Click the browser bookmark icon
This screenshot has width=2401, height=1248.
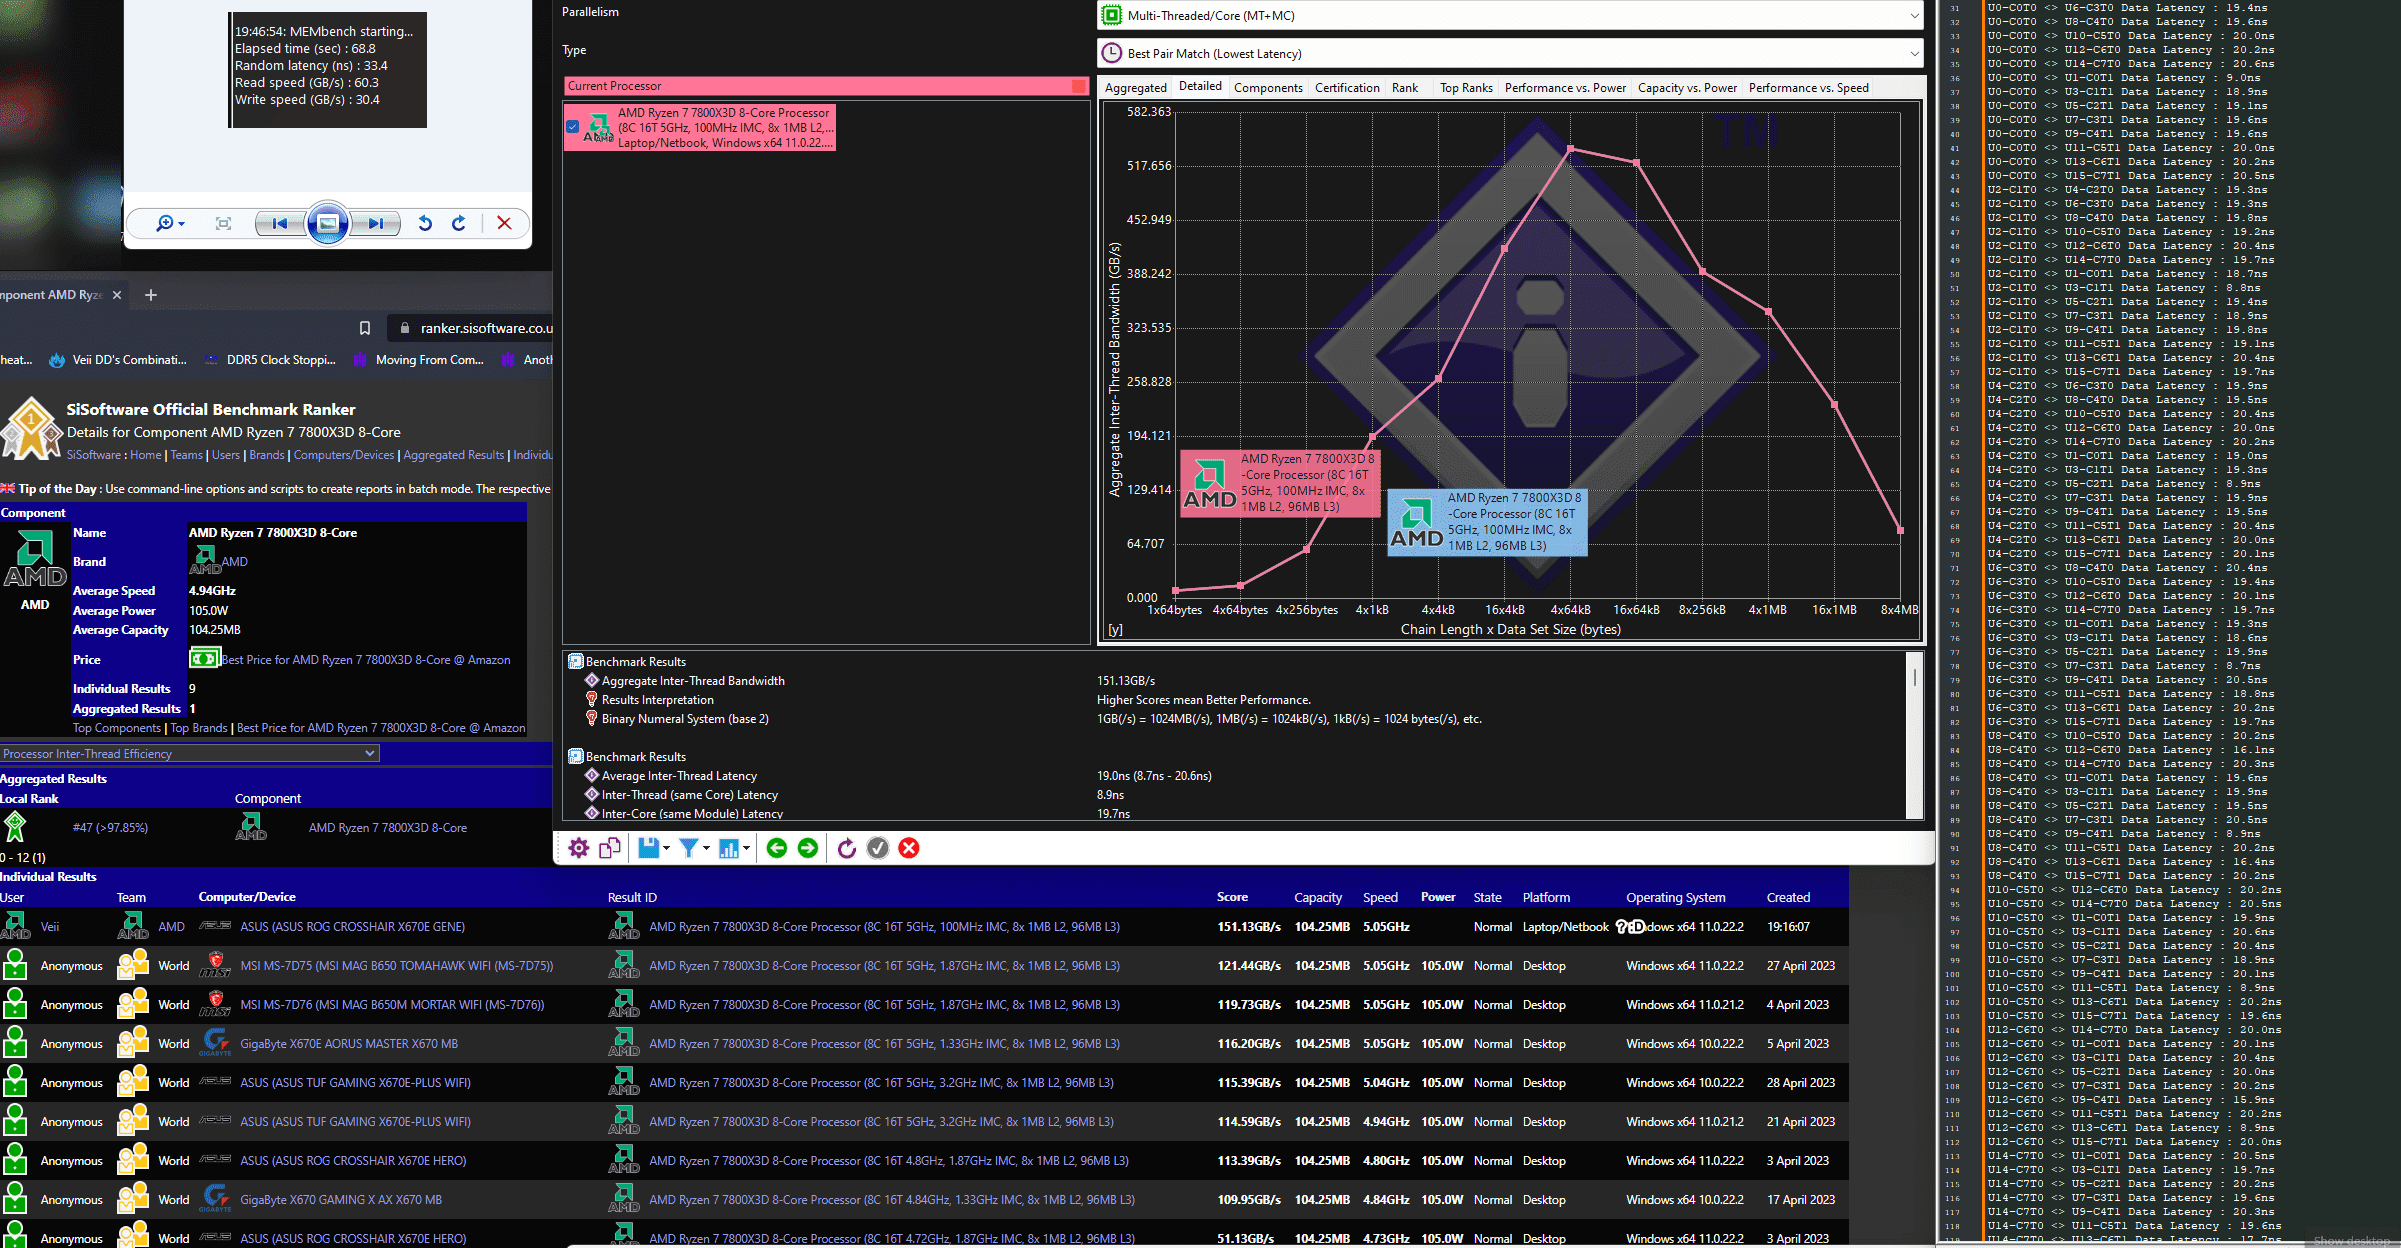365,328
